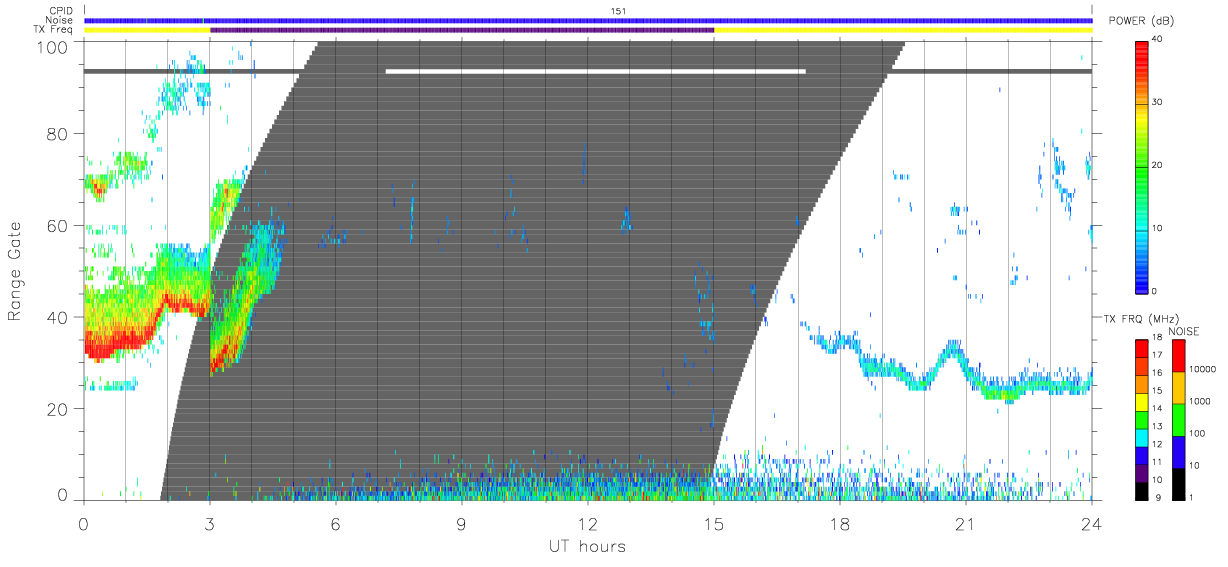
Task: Click the 3 tick on UT hours axis
Action: 210,522
